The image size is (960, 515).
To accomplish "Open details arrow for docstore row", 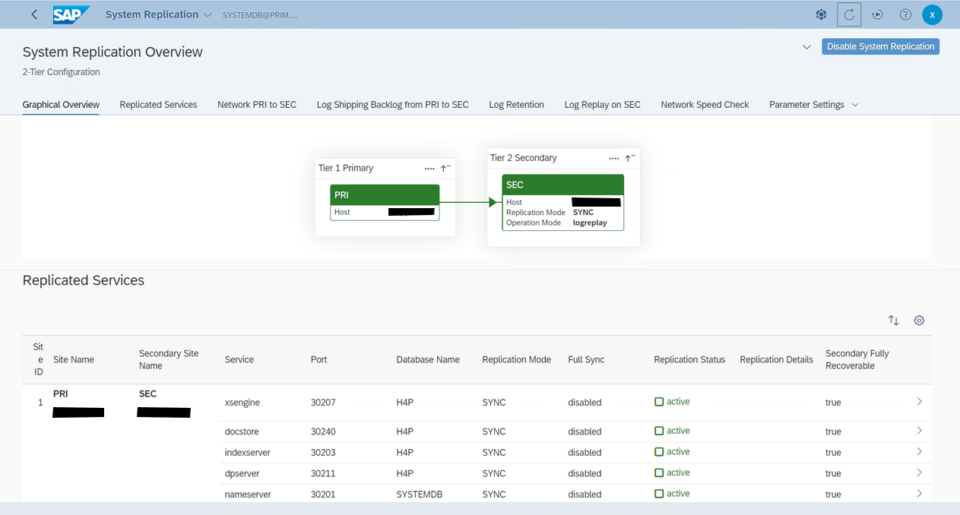I will click(919, 431).
